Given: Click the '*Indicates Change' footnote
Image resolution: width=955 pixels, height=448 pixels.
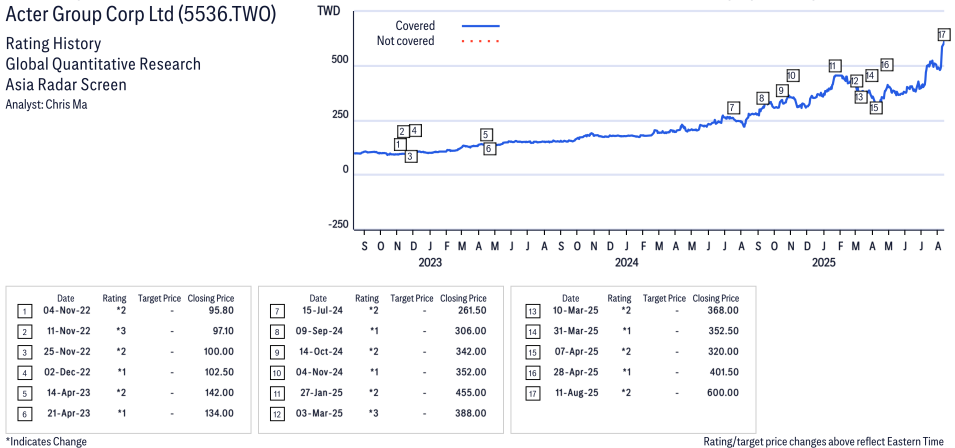Looking at the screenshot, I should (x=46, y=441).
